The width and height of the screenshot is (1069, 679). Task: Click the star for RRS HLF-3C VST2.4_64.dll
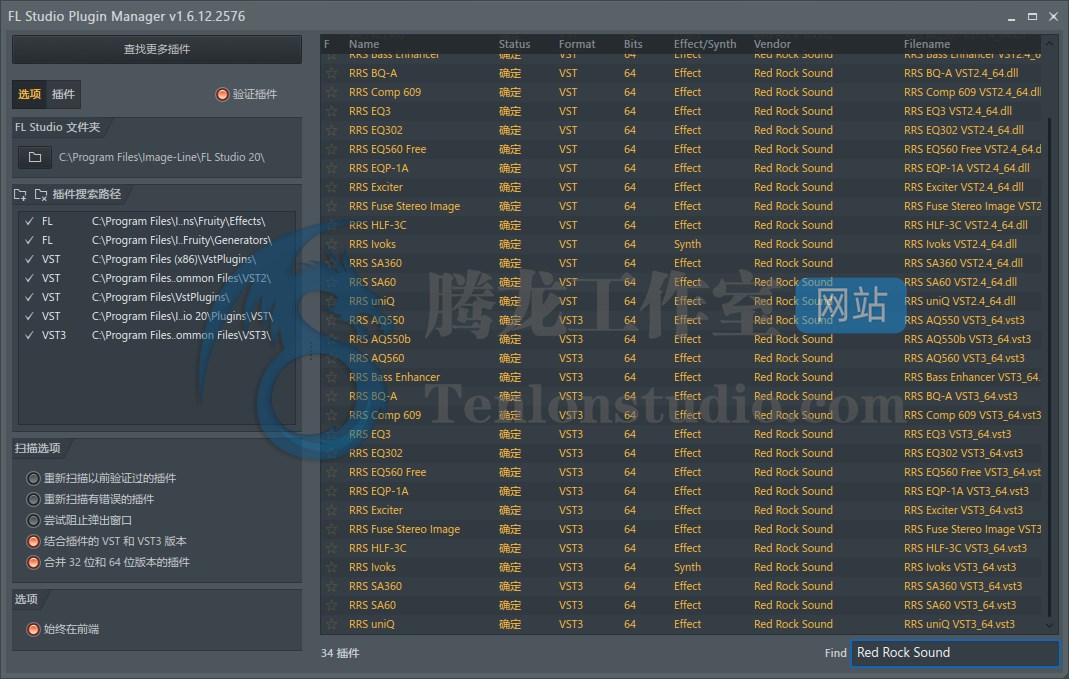click(x=331, y=225)
